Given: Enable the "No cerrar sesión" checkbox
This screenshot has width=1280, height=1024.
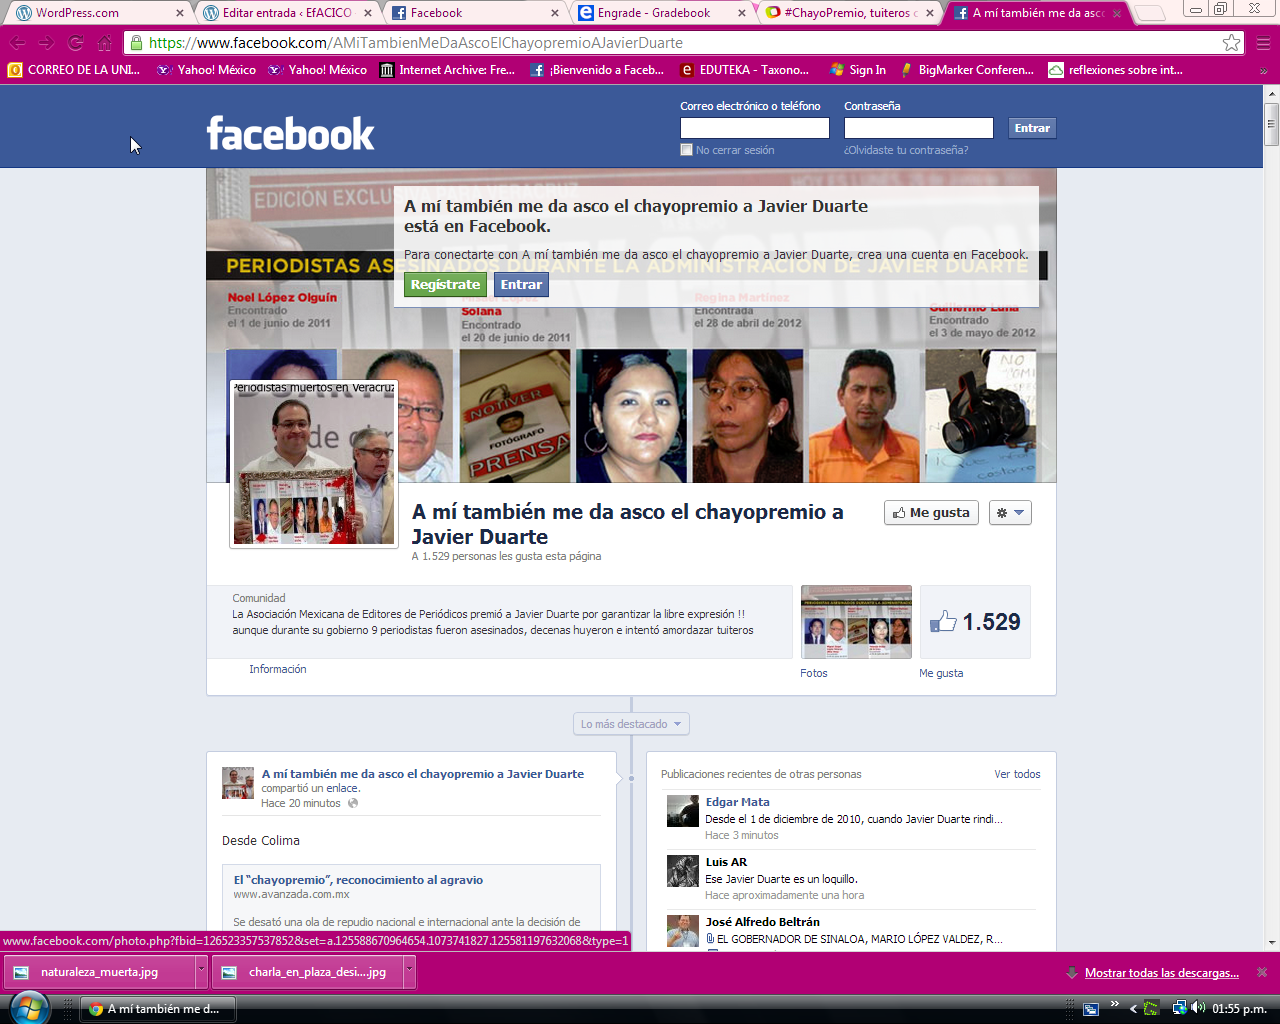Looking at the screenshot, I should click(686, 150).
